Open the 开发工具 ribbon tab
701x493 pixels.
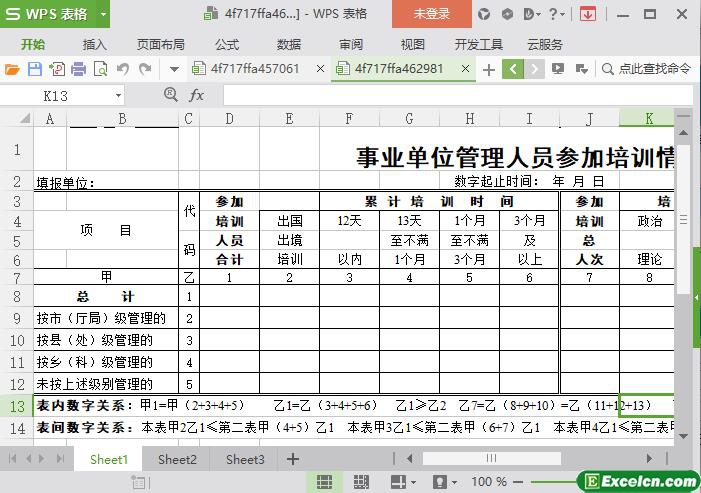click(x=478, y=45)
